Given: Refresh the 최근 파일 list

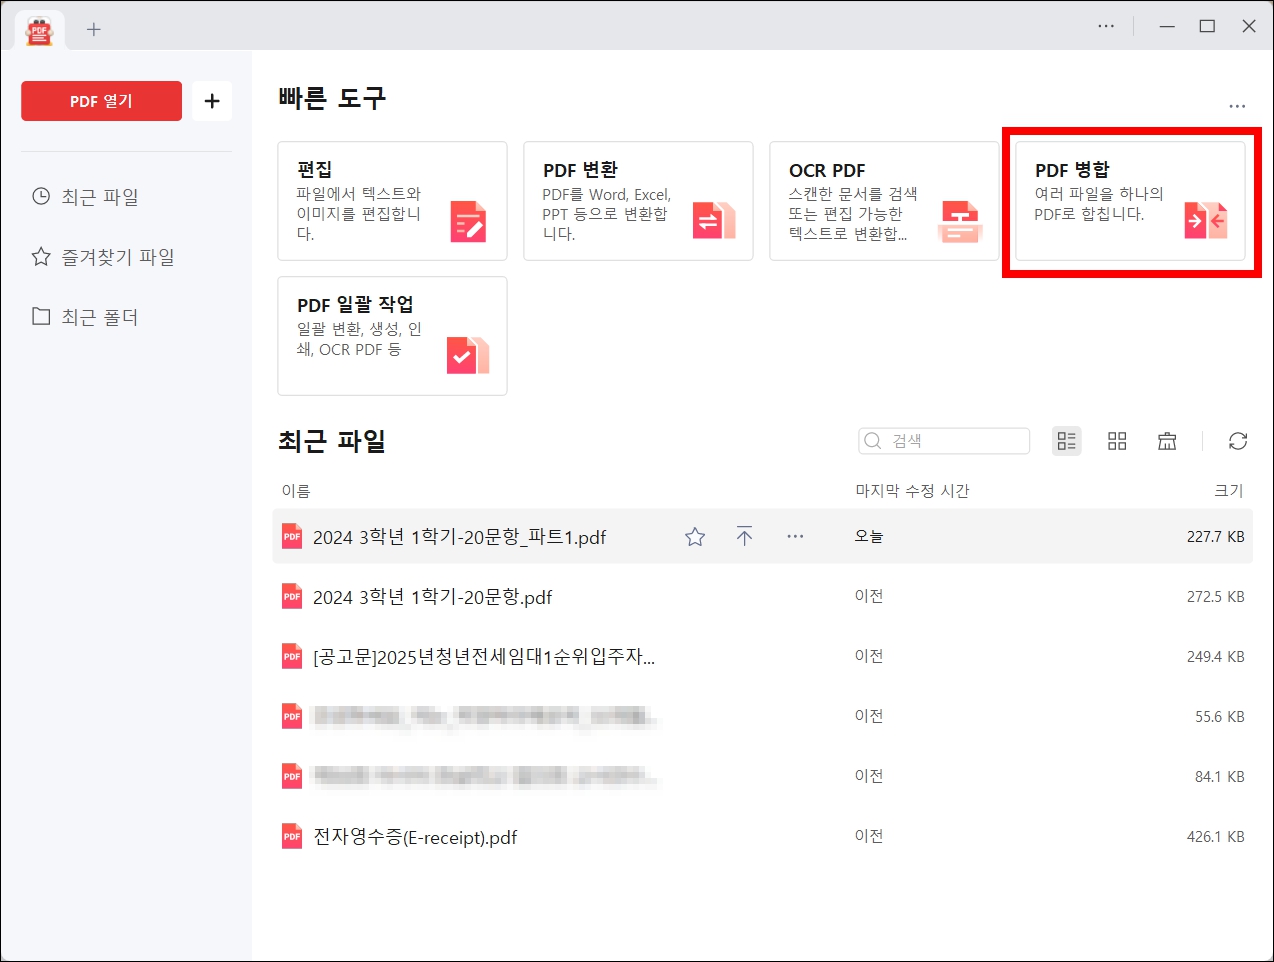Looking at the screenshot, I should click(1238, 440).
